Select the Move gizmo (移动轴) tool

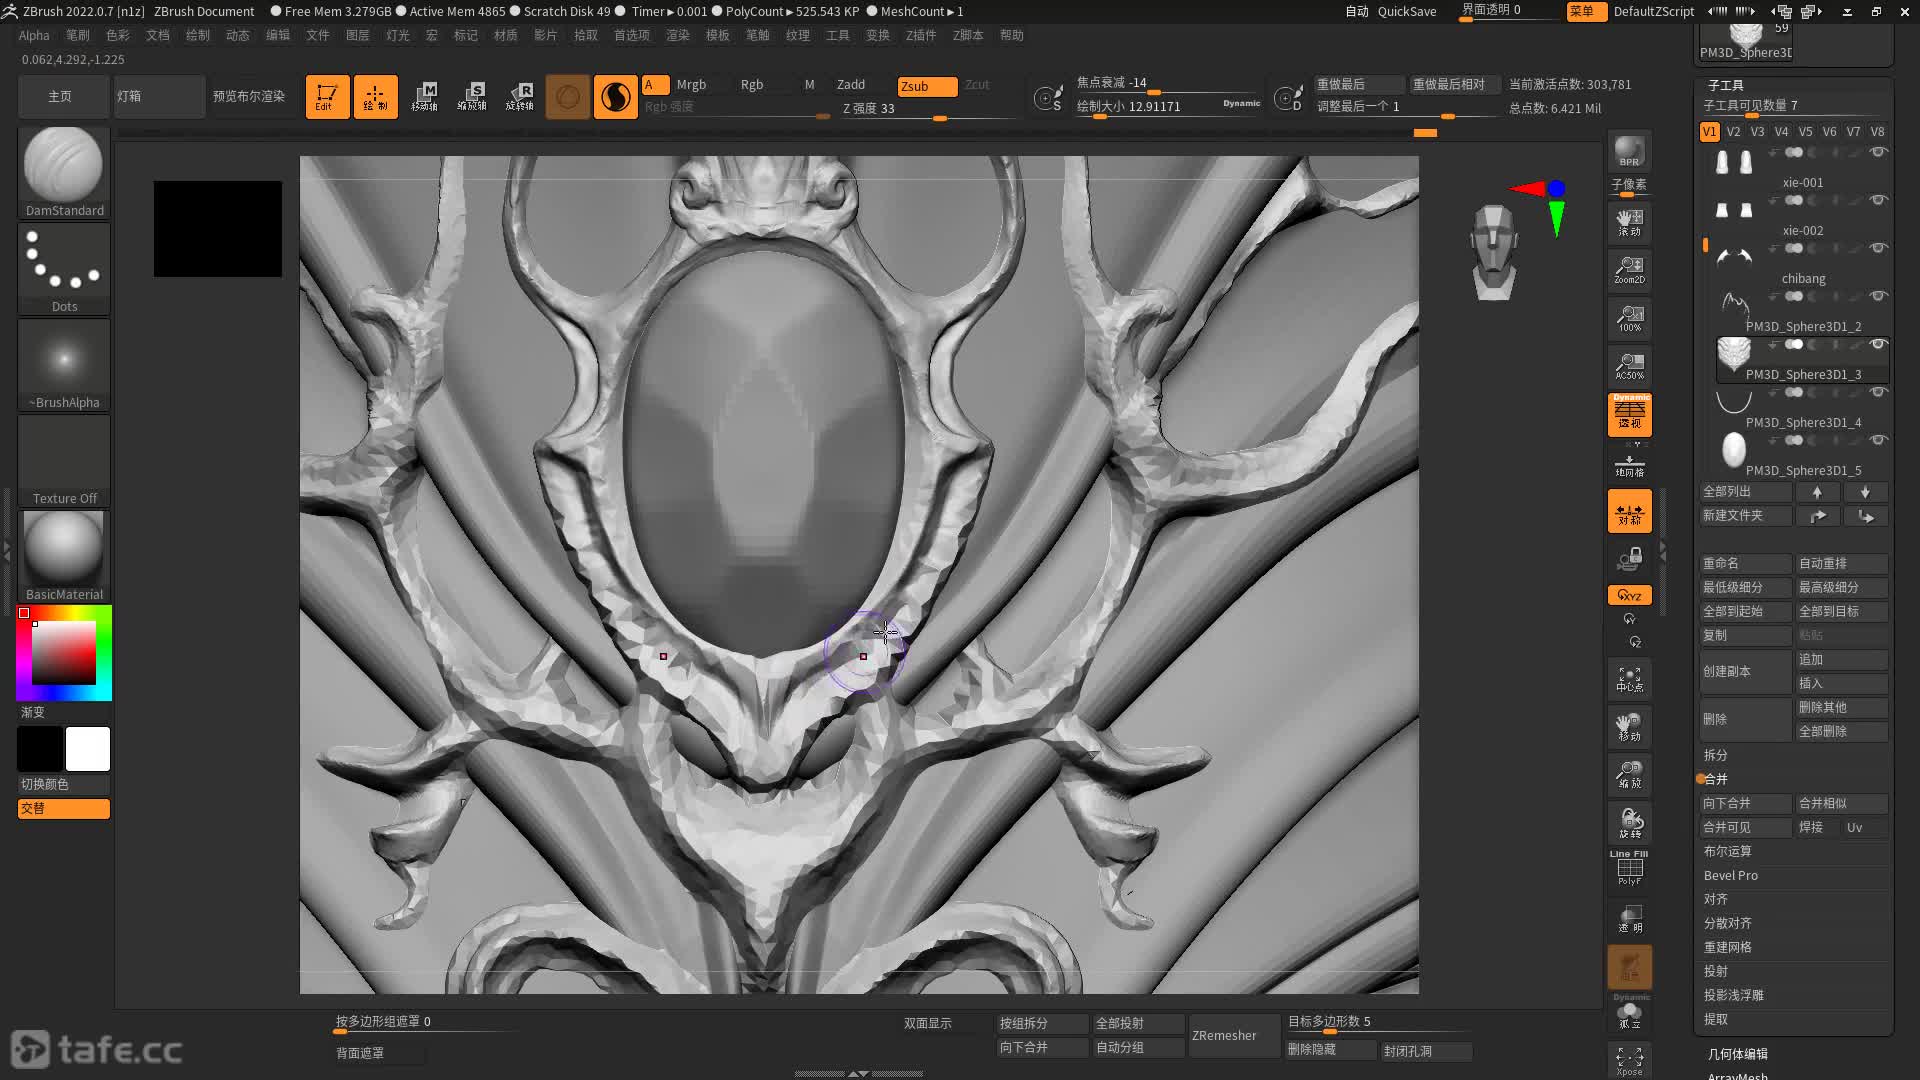click(x=424, y=97)
